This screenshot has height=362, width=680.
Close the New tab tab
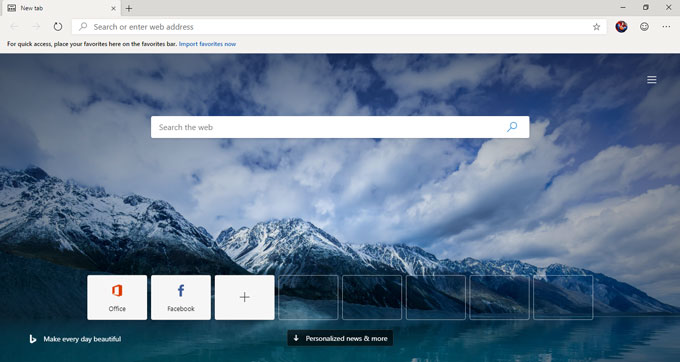(113, 8)
